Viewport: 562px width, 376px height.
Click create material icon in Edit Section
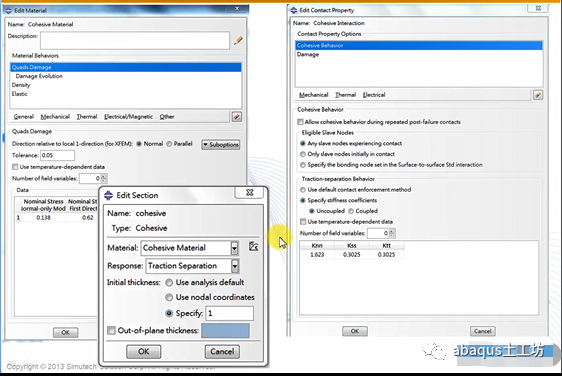click(x=253, y=246)
